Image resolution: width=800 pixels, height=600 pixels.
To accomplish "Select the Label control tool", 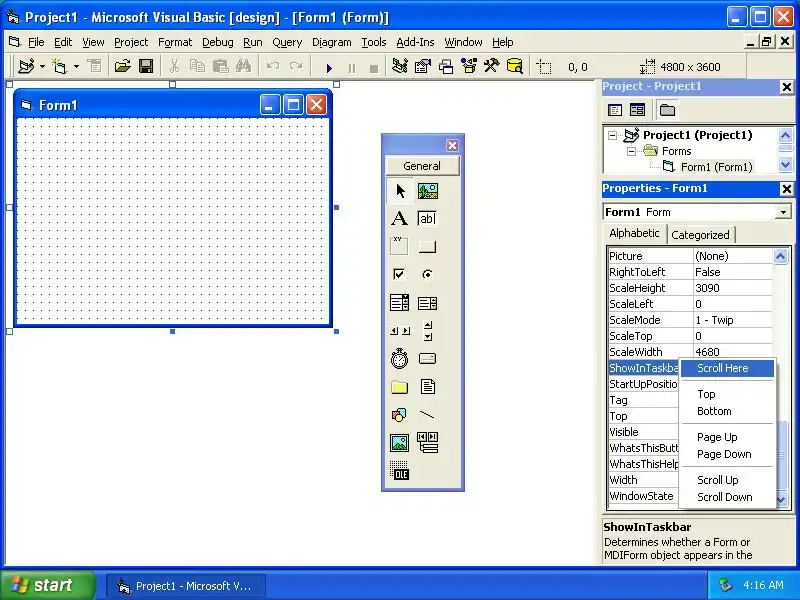I will coord(399,218).
